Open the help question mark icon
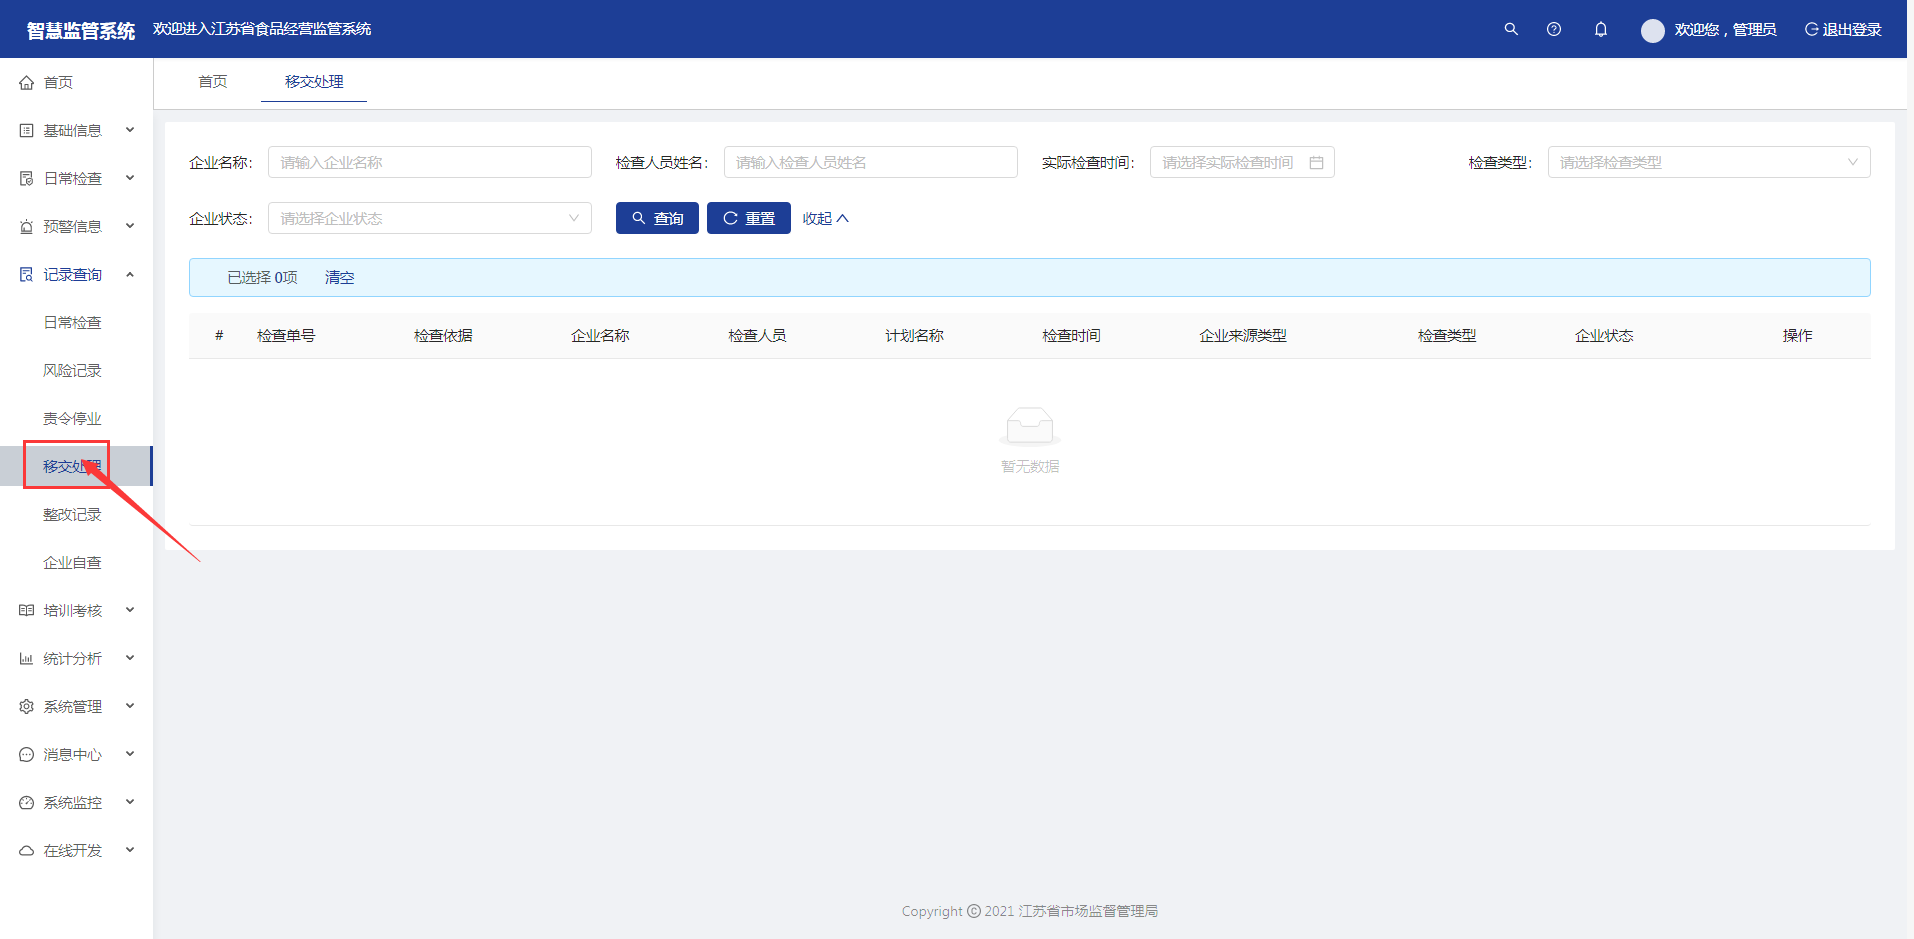Image resolution: width=1914 pixels, height=939 pixels. (1554, 29)
